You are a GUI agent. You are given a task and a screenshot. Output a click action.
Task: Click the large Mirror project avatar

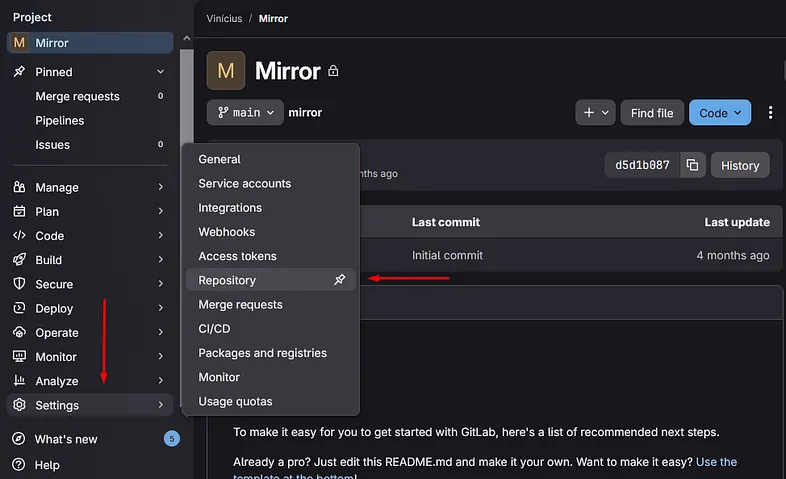226,71
